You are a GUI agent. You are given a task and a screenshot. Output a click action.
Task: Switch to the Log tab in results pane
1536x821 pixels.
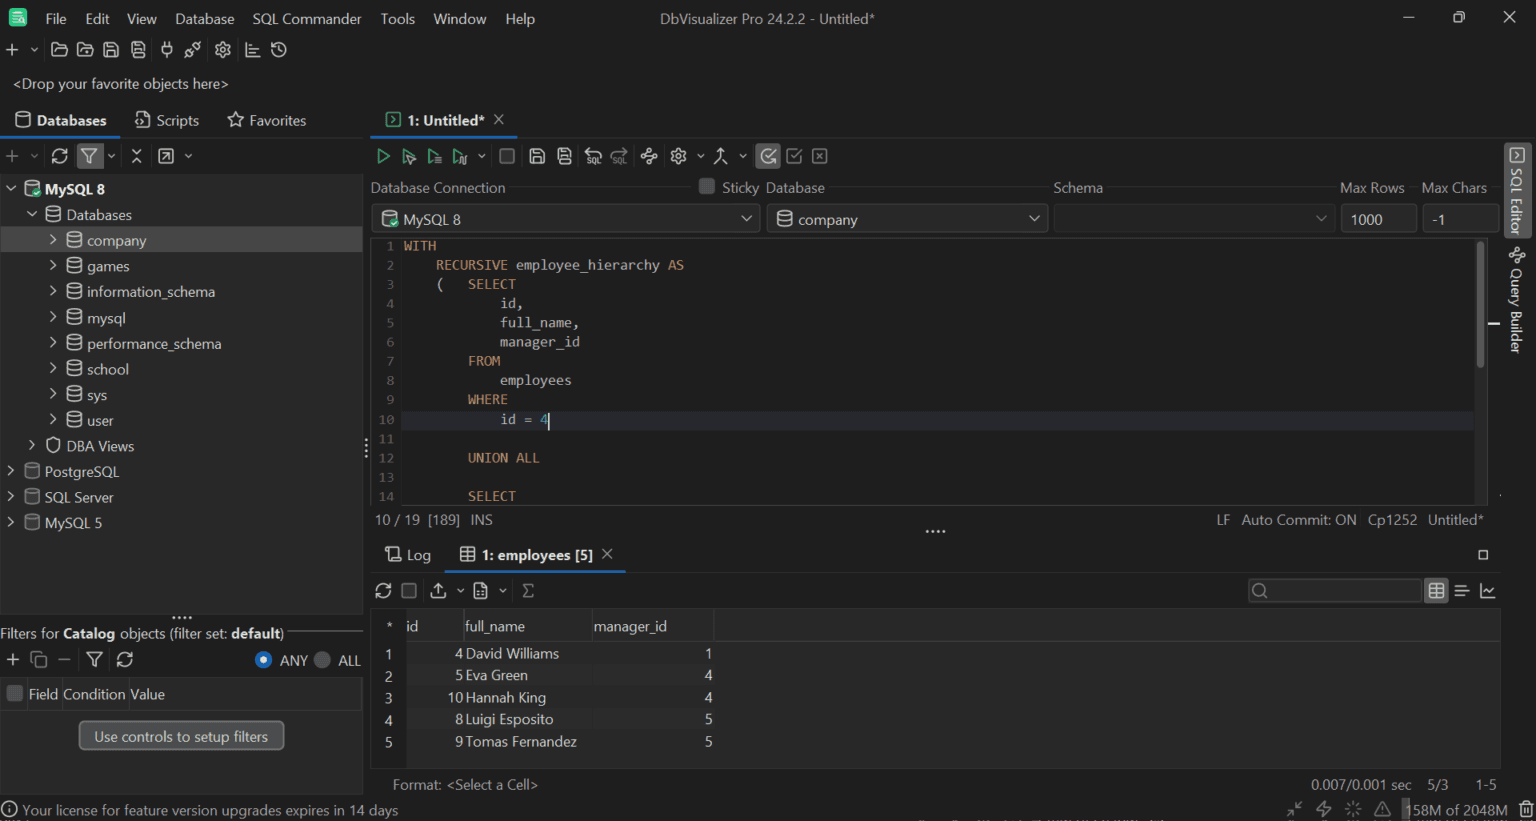(408, 554)
